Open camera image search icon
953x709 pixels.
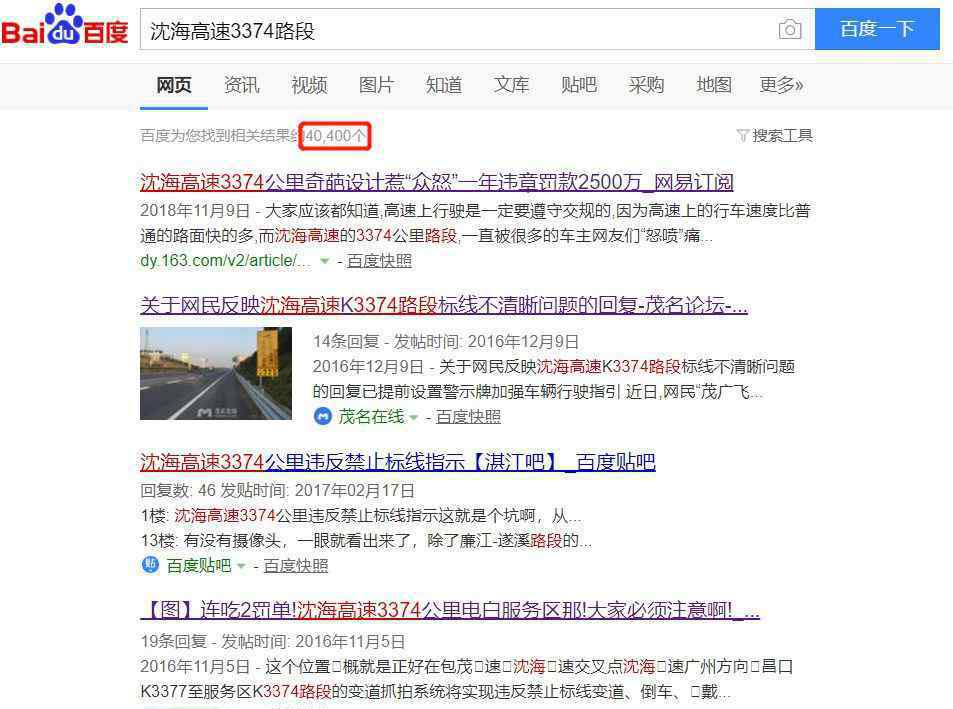click(790, 29)
